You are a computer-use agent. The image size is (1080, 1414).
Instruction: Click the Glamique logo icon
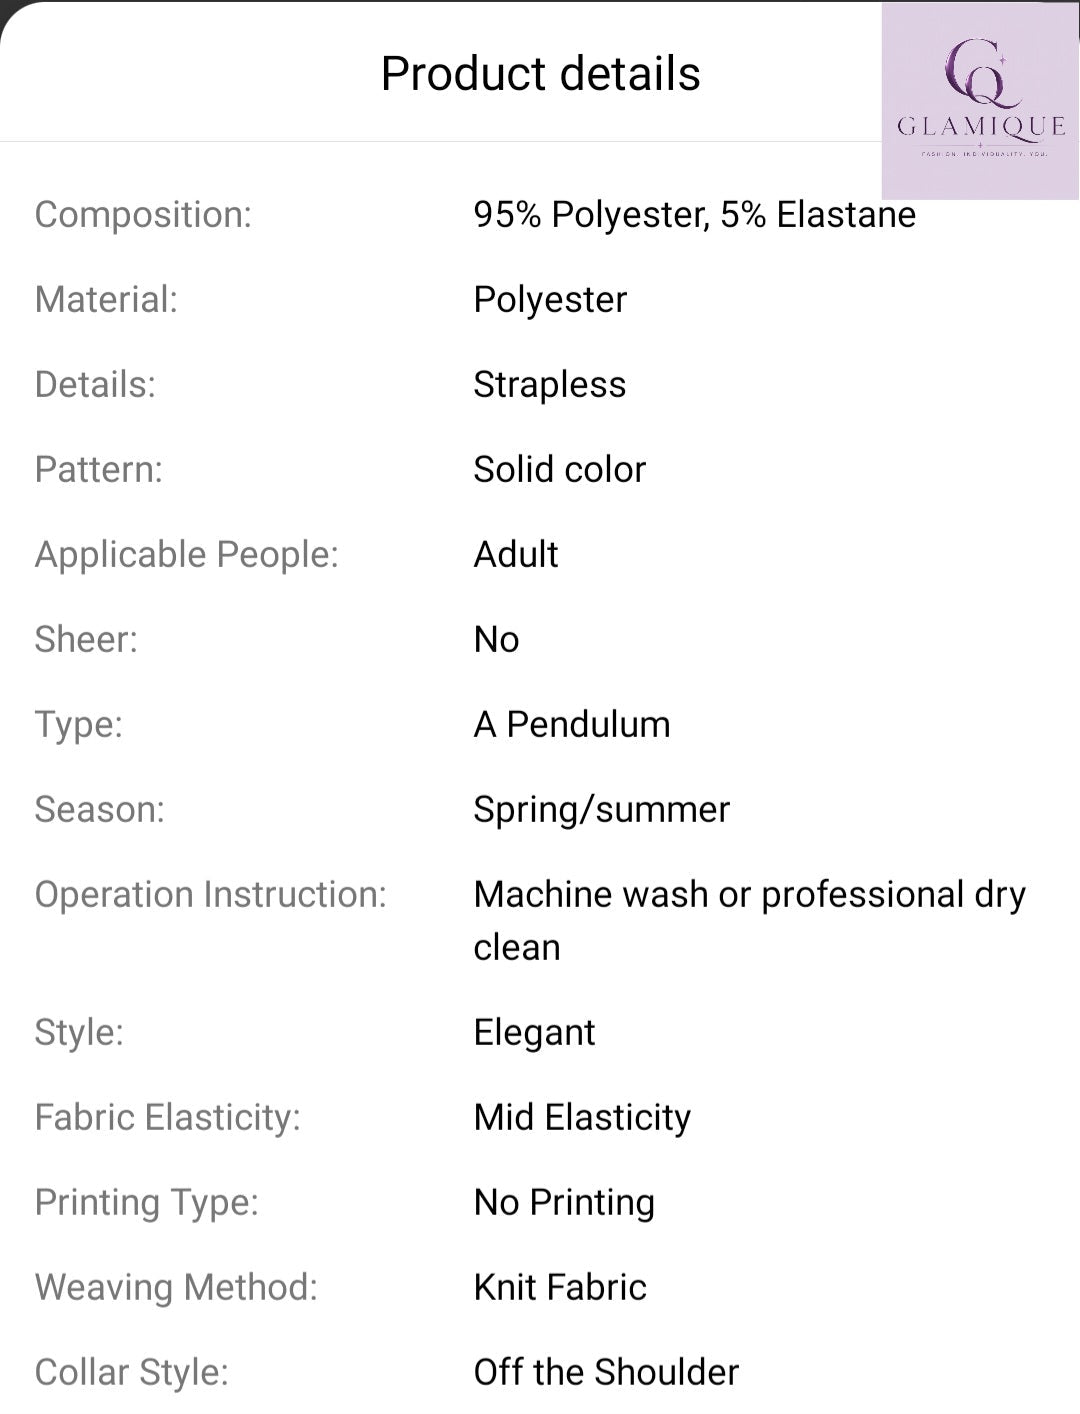pyautogui.click(x=980, y=100)
